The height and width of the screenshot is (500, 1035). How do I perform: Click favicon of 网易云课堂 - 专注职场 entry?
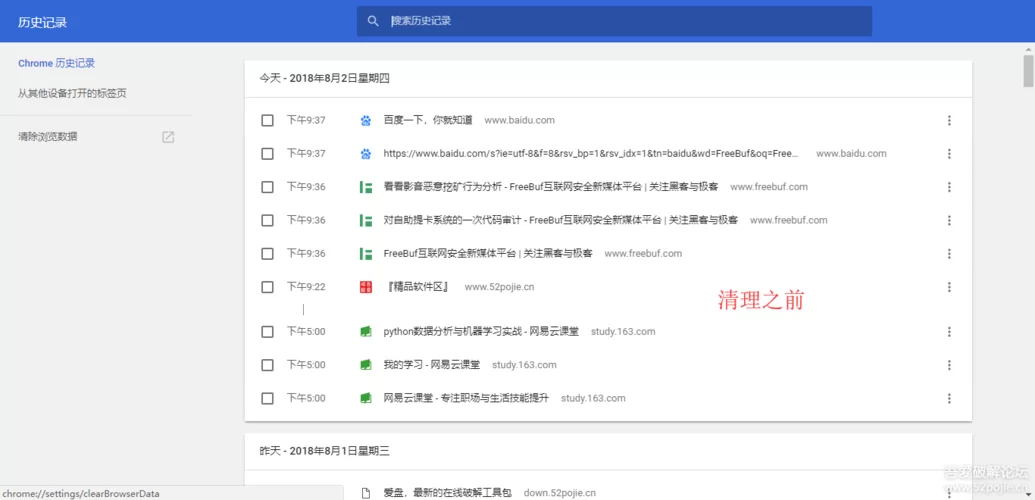pos(366,398)
